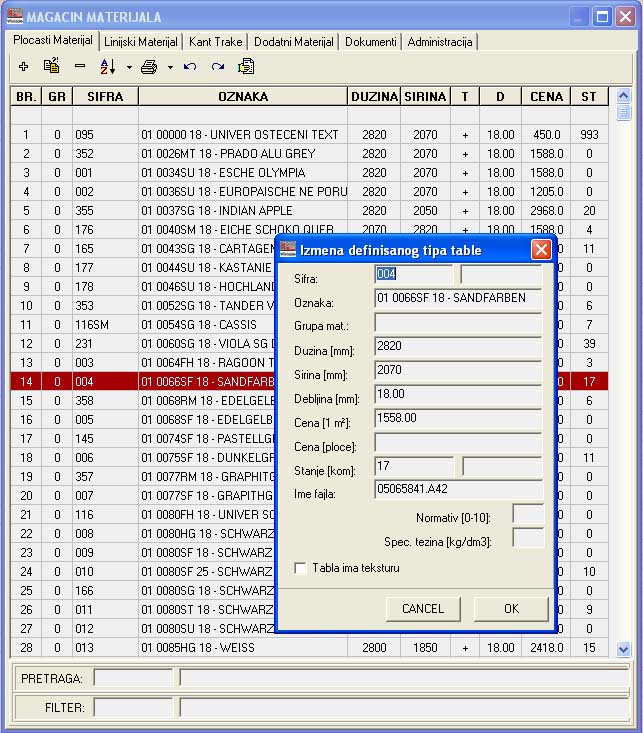Expand the print options dropdown arrow
The height and width of the screenshot is (733, 643).
[170, 68]
